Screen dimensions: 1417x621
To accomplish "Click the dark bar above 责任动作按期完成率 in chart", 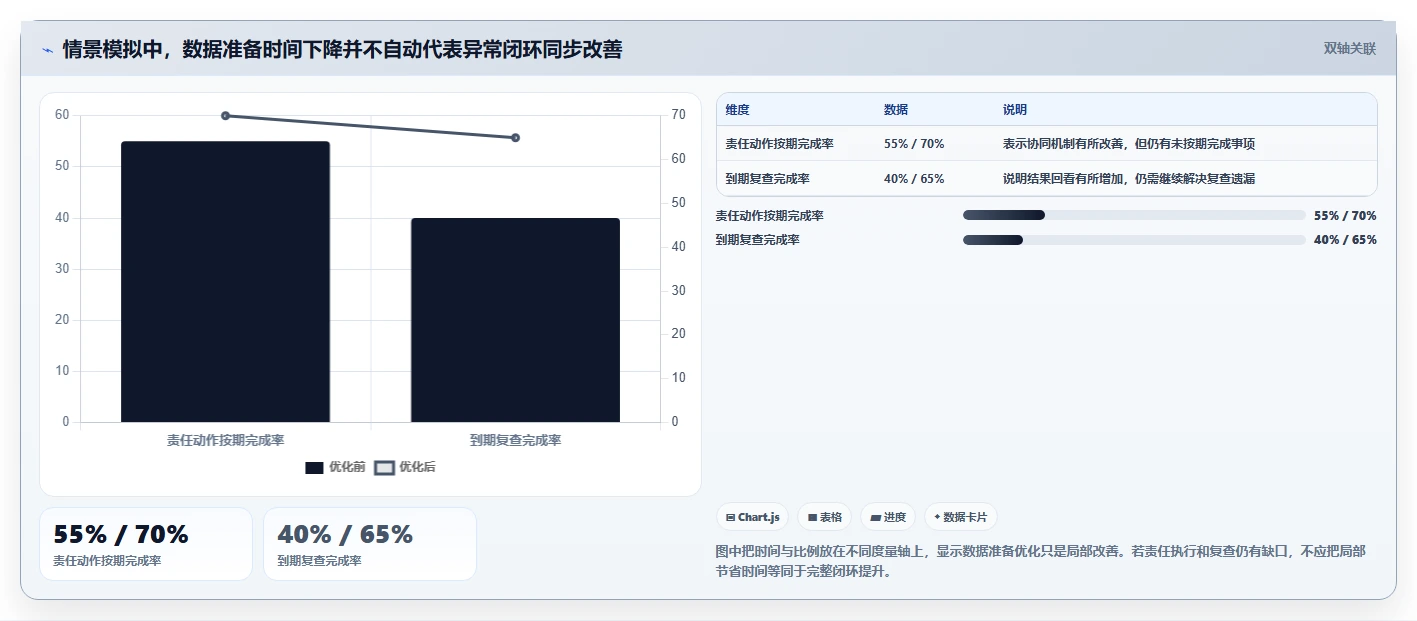I will [x=225, y=282].
